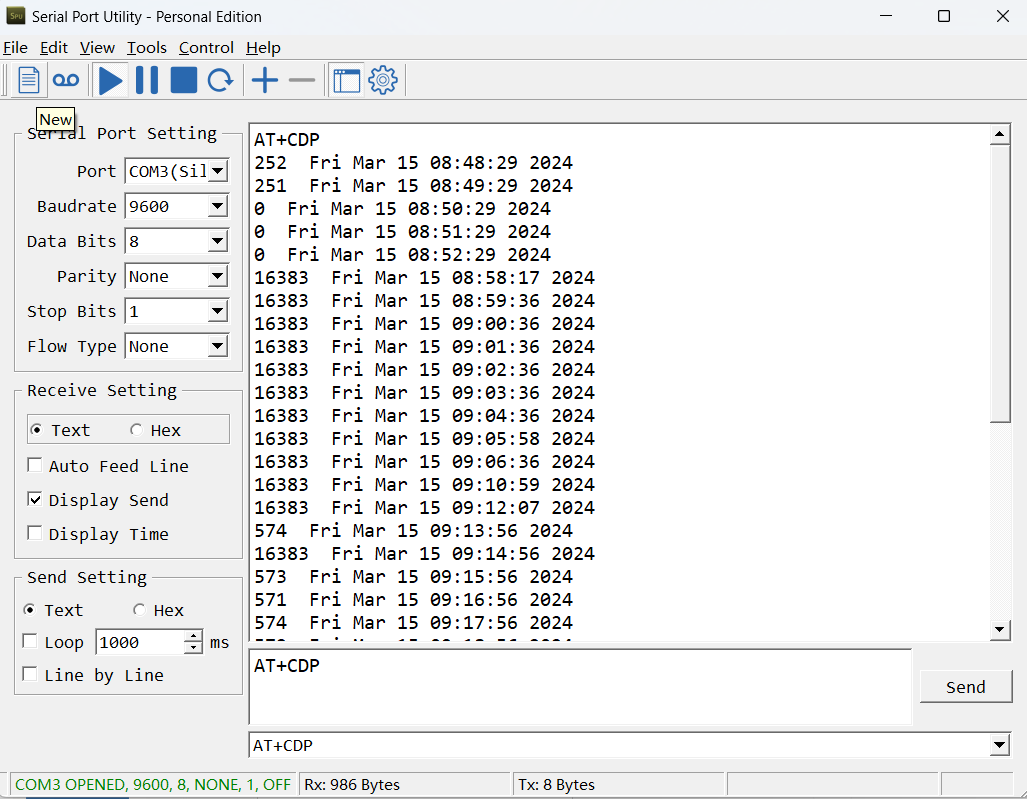The image size is (1027, 799).
Task: Increase loop interval with up spinner arrow
Action: coord(193,636)
